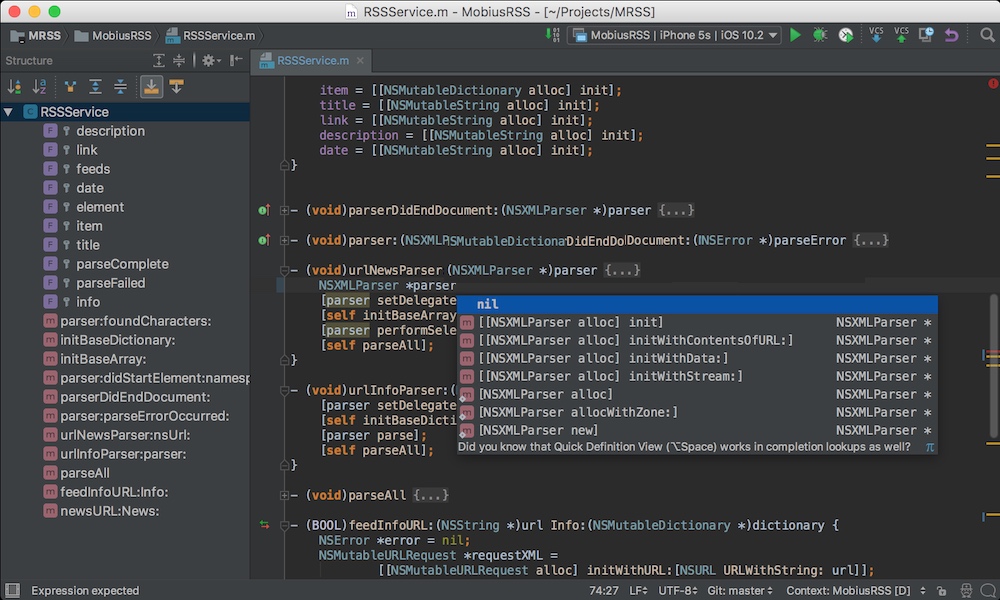Toggle Autoscroll from Source button
The height and width of the screenshot is (600, 1000).
[x=177, y=87]
